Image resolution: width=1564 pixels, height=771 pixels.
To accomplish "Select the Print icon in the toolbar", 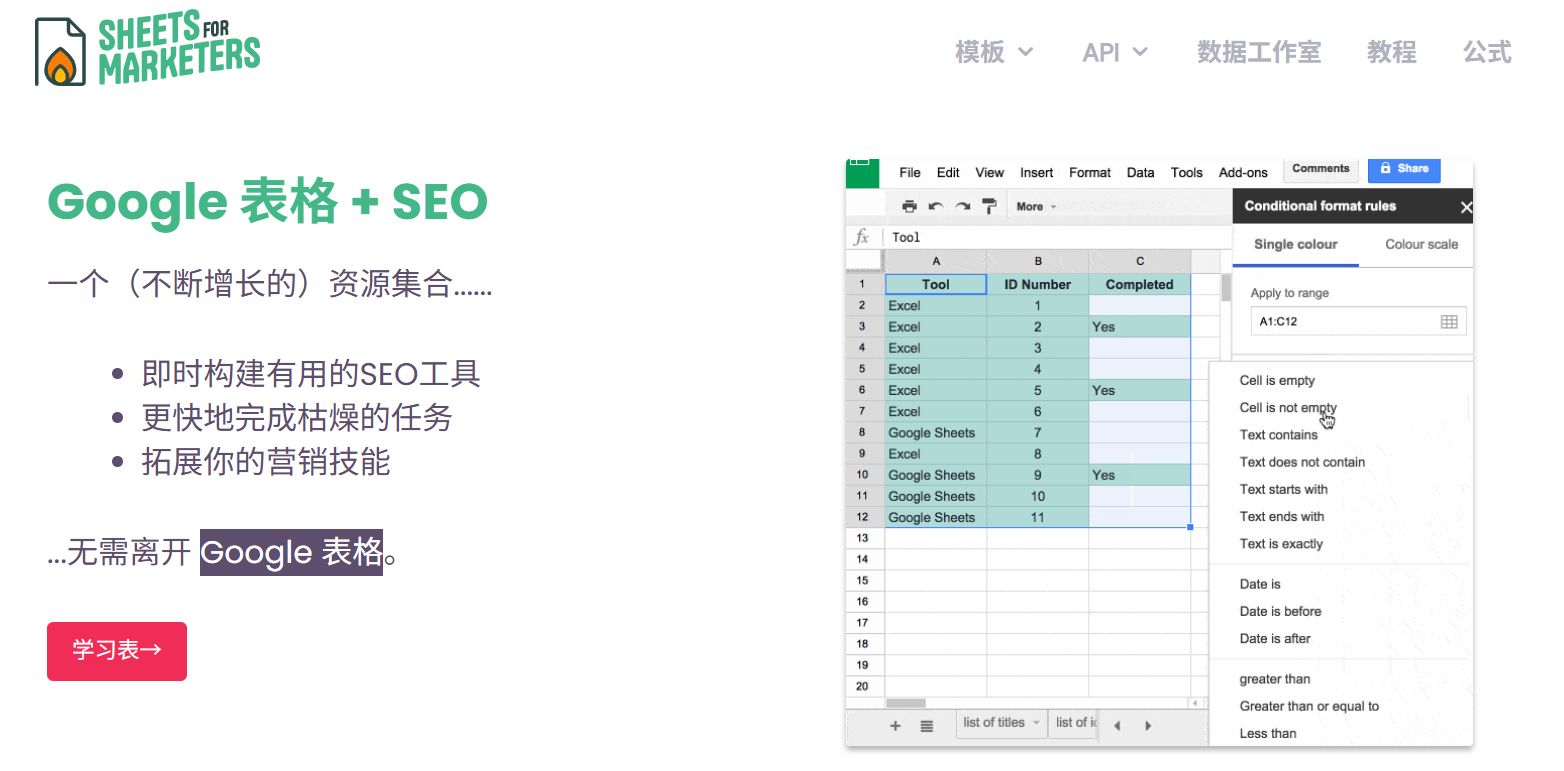I will point(909,206).
